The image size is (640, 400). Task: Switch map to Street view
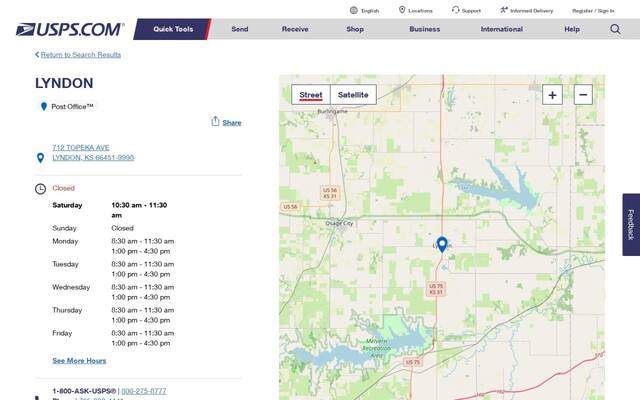click(x=311, y=95)
